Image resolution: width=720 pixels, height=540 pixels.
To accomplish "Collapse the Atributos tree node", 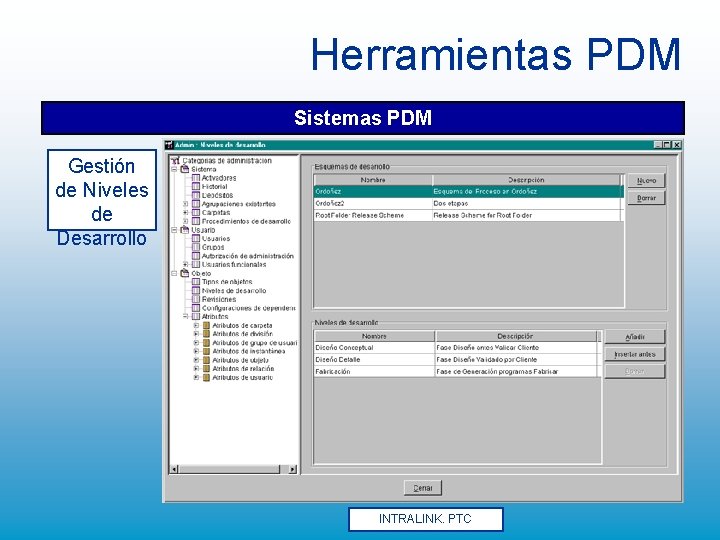I will pyautogui.click(x=186, y=317).
